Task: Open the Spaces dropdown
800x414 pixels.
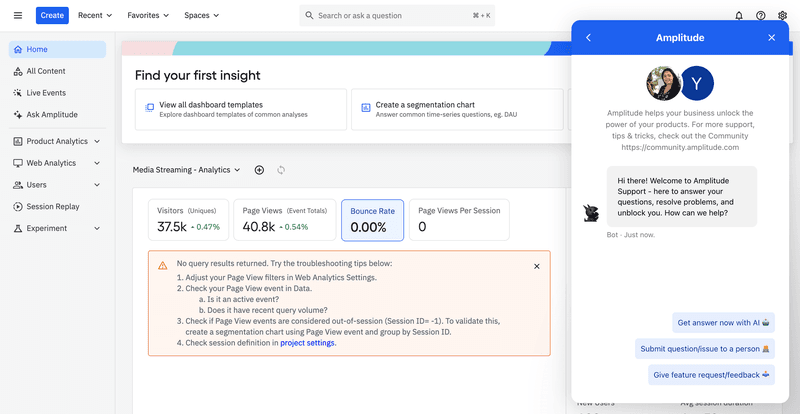Action: 202,15
